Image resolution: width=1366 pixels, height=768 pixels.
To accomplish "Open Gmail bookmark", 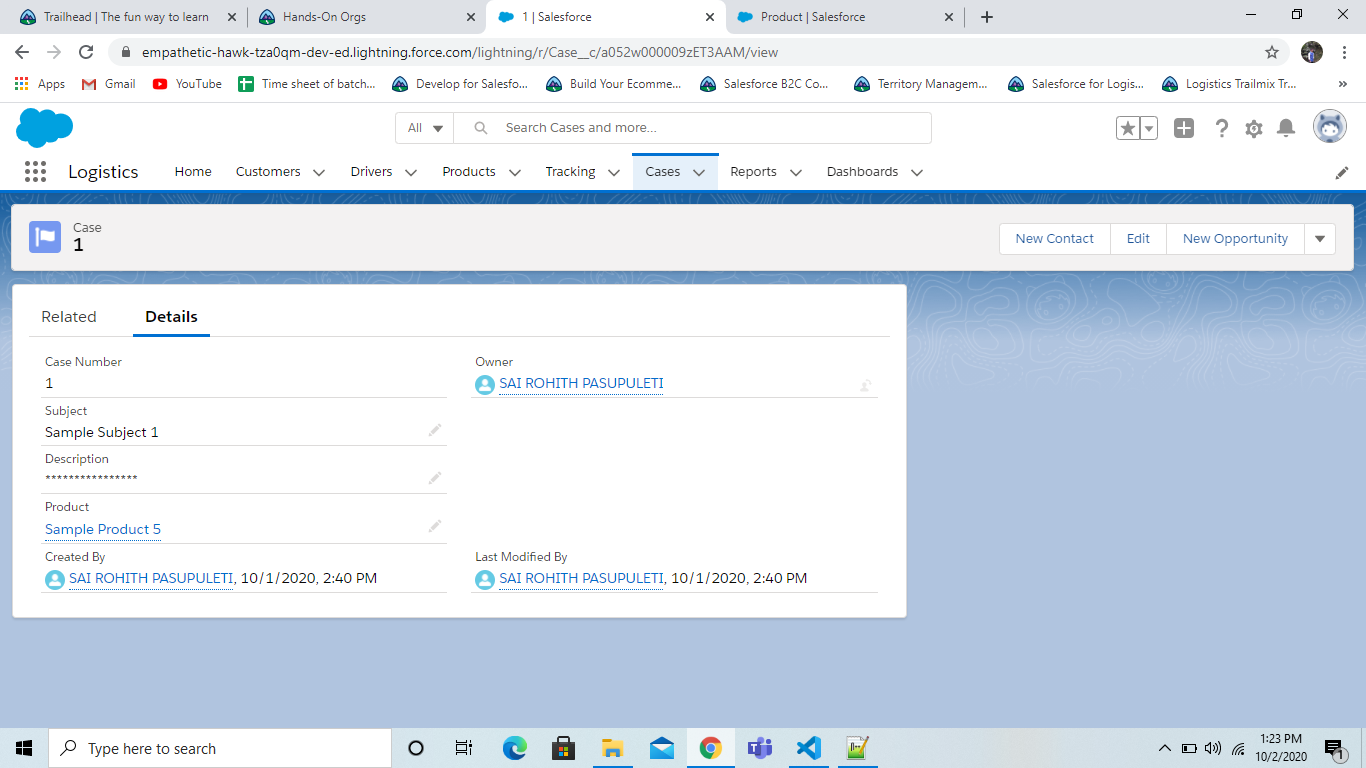I will tap(108, 84).
